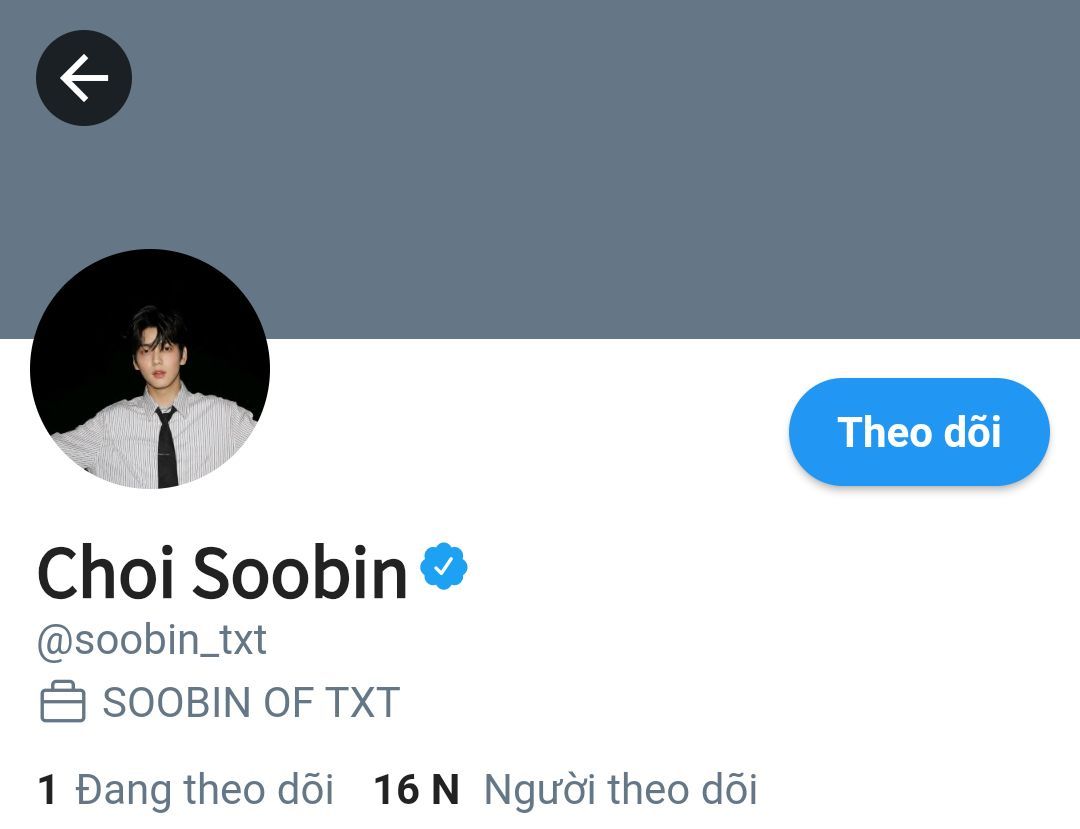The width and height of the screenshot is (1080, 829).
Task: Tap the back arrow icon
Action: [x=84, y=78]
